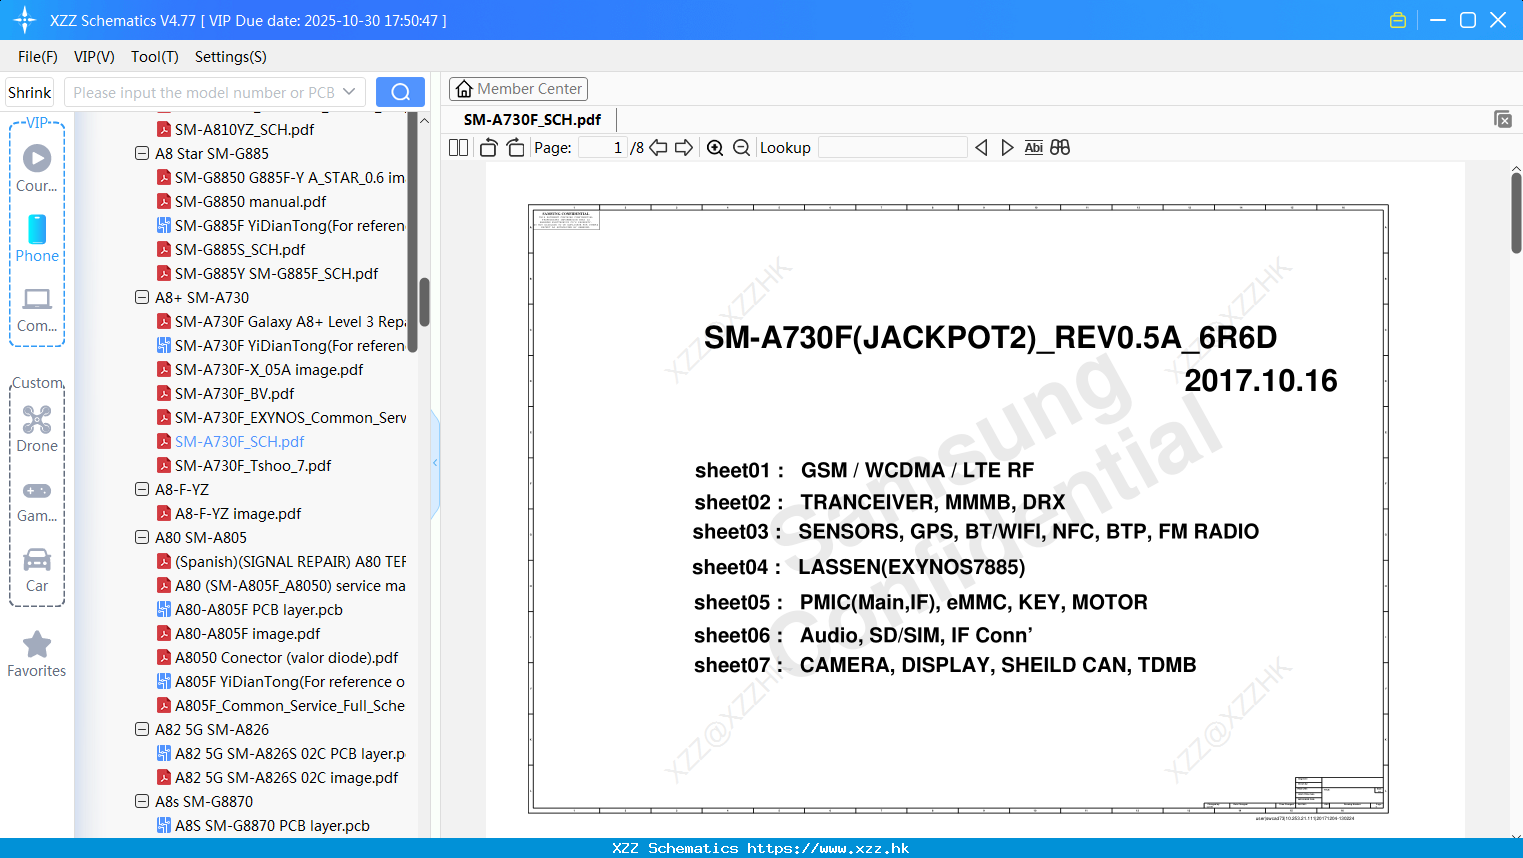
Task: Open SM-G885S_SCH.pdf
Action: click(240, 250)
